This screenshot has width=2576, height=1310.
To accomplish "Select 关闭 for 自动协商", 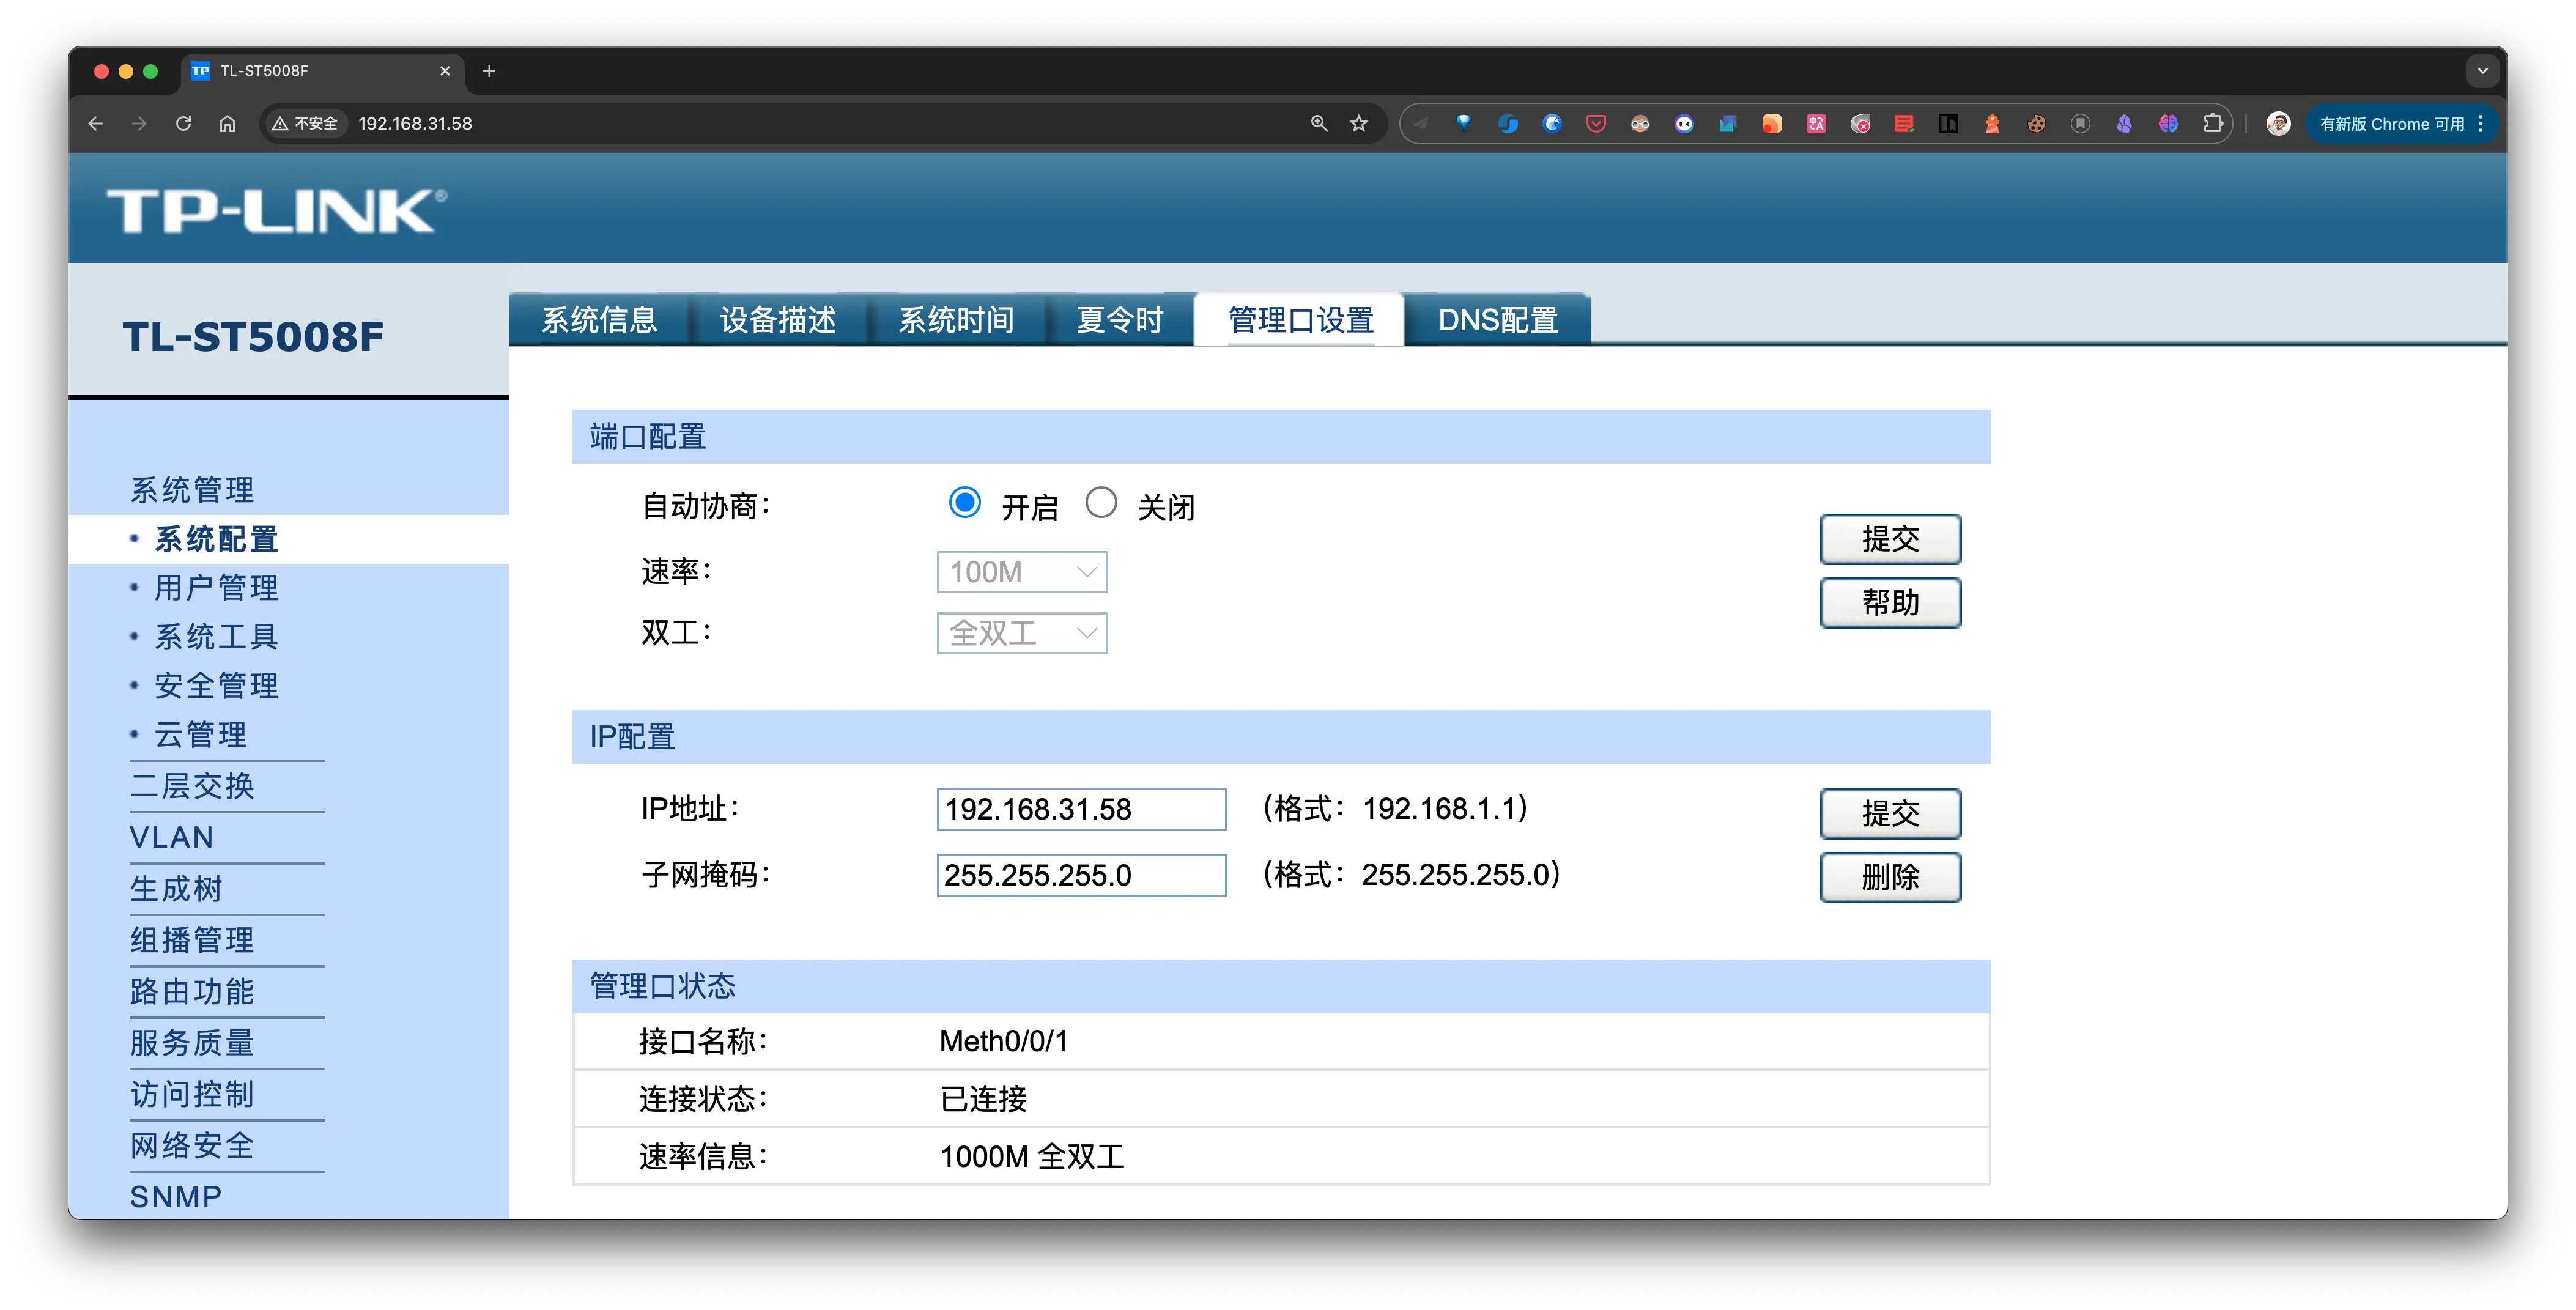I will (1101, 503).
